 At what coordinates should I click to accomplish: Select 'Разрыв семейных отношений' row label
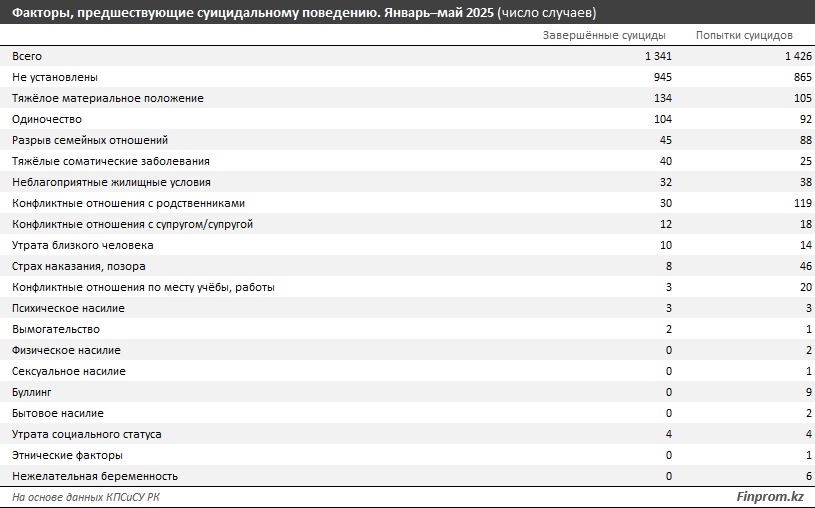coord(90,140)
